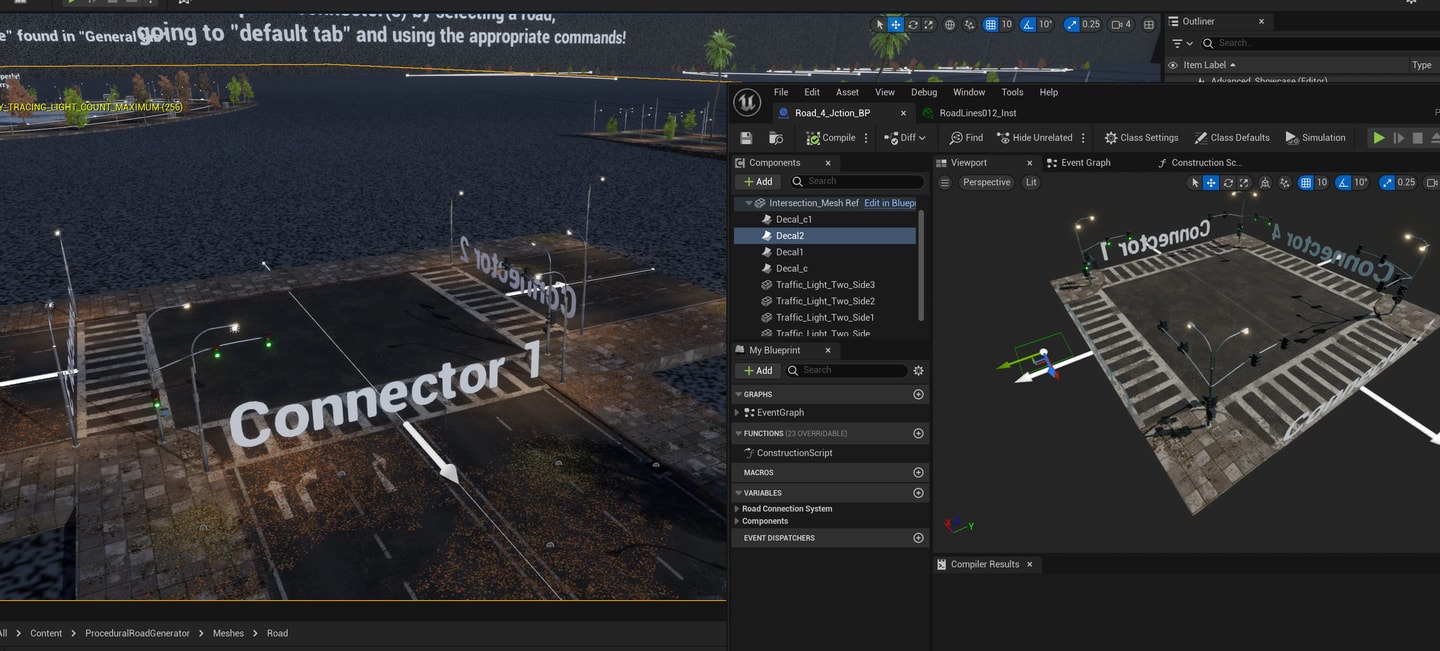Open the Outliner filter dropdown

point(1182,43)
